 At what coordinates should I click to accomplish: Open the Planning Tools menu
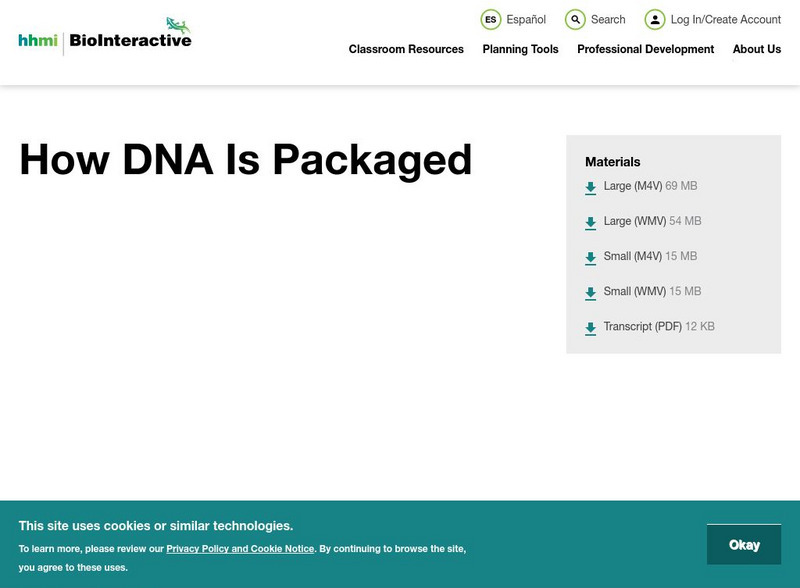tap(519, 49)
